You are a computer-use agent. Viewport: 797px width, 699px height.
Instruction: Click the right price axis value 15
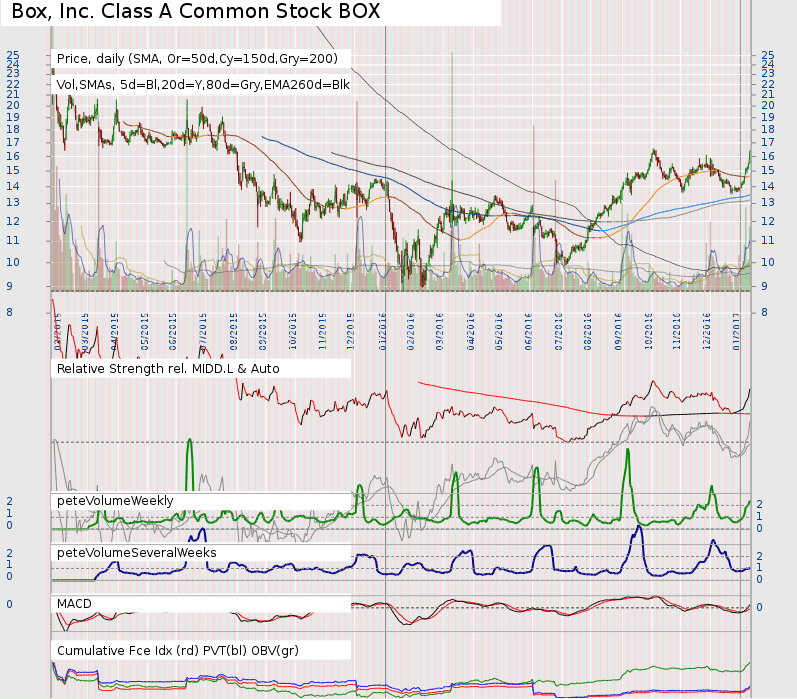(768, 170)
